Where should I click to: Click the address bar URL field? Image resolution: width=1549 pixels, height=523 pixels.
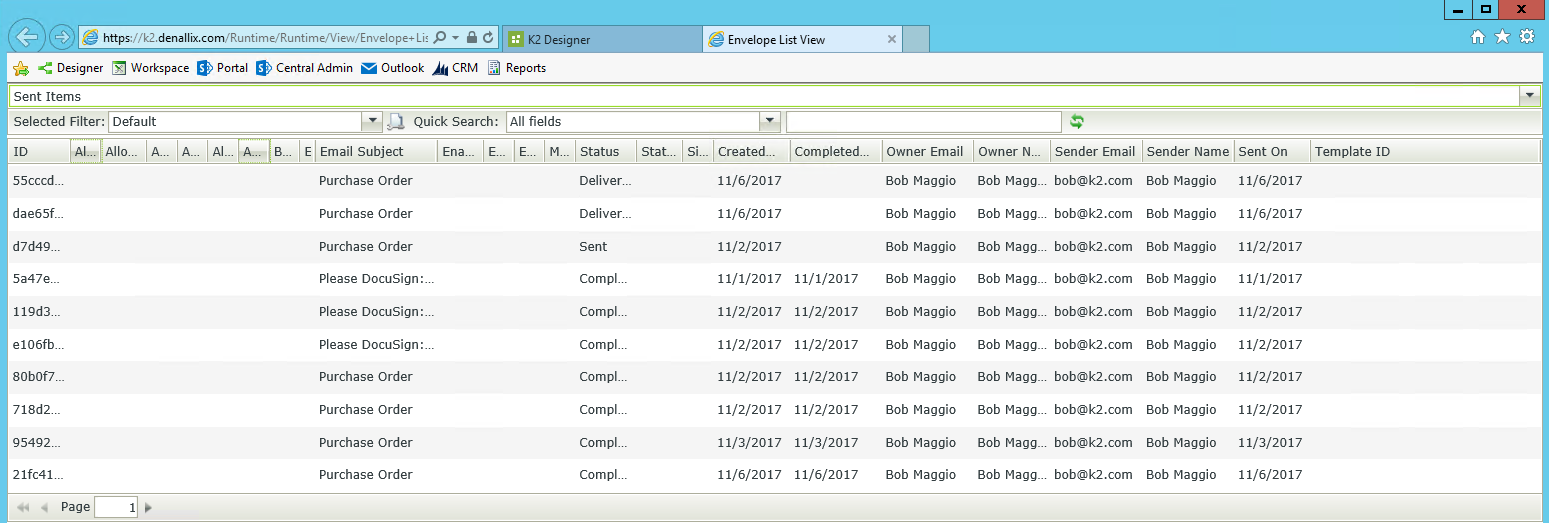265,38
